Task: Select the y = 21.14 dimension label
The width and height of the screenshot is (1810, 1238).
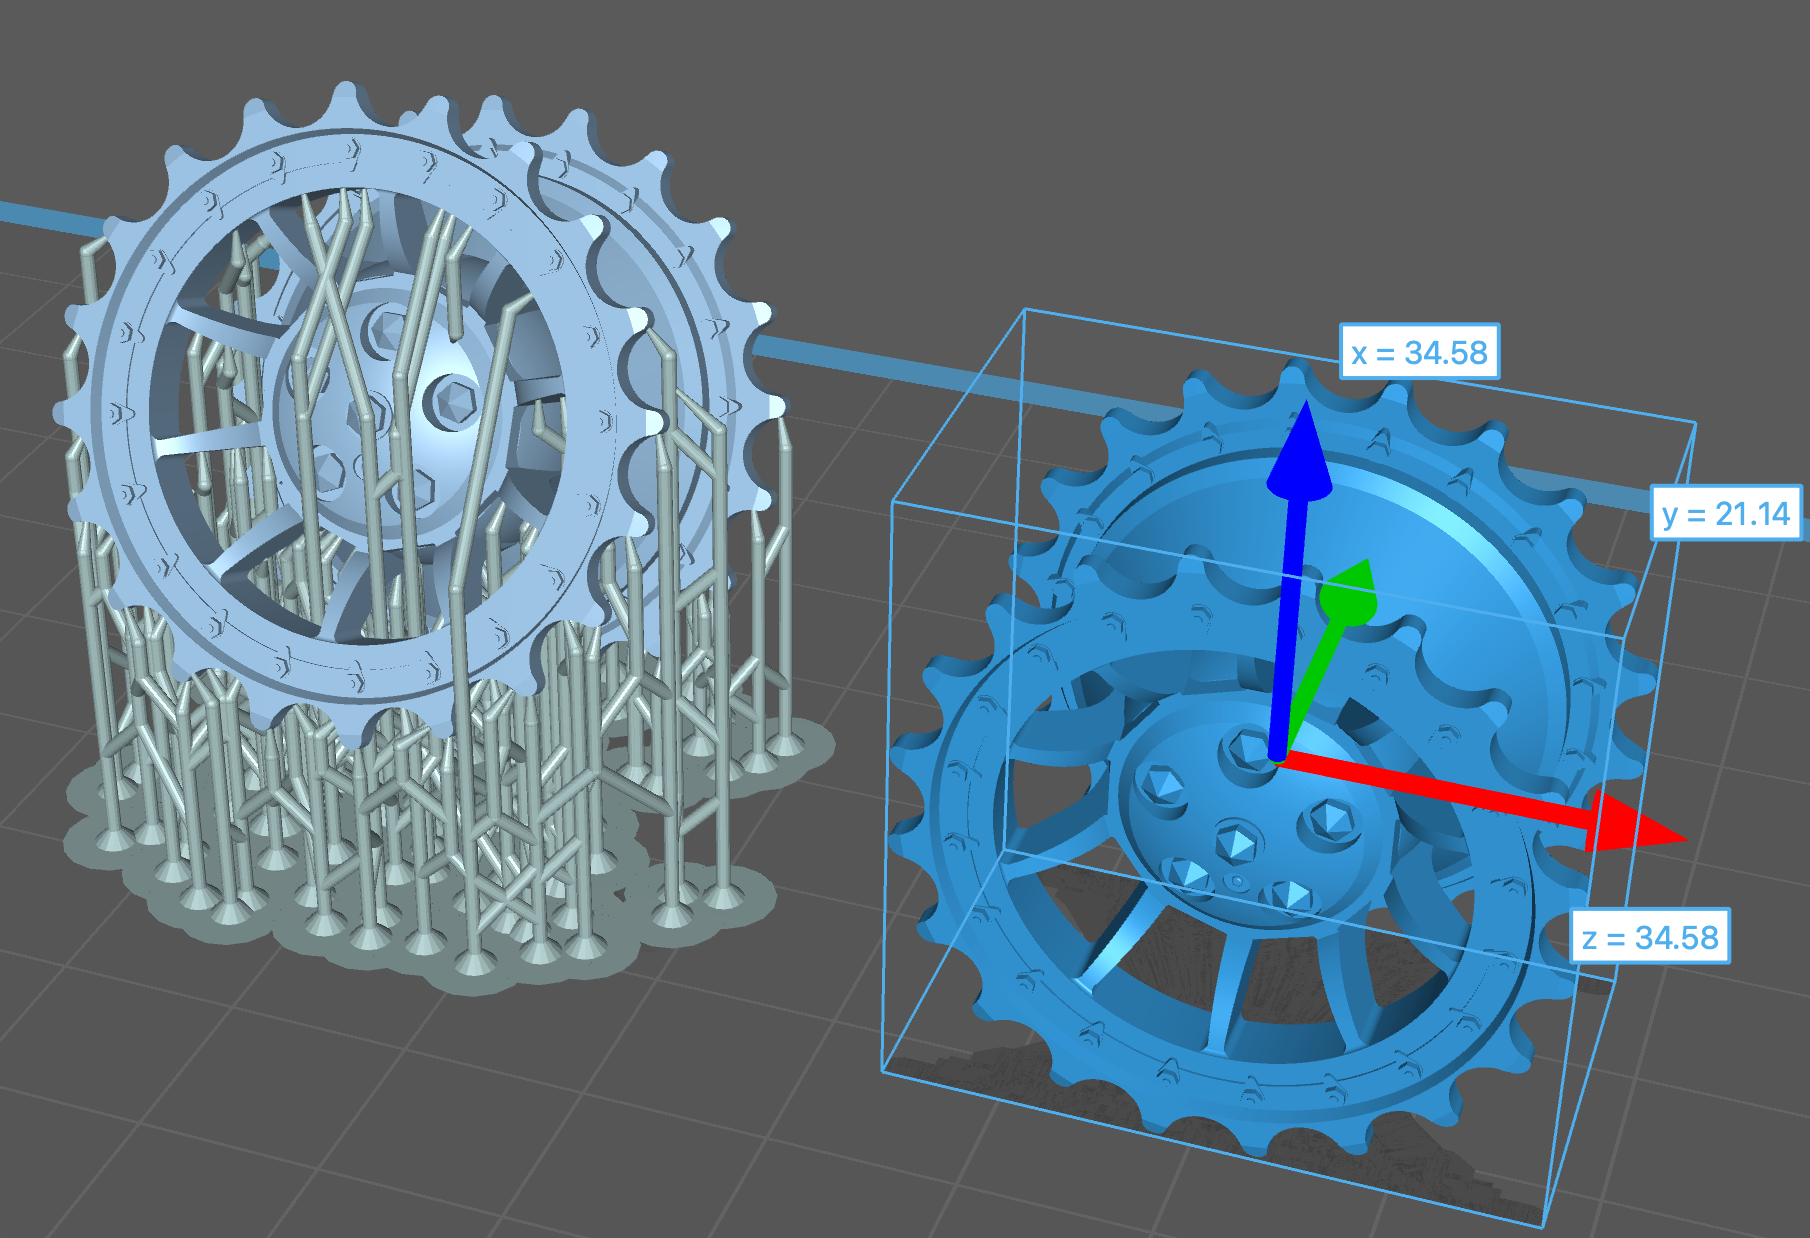Action: pos(1725,514)
